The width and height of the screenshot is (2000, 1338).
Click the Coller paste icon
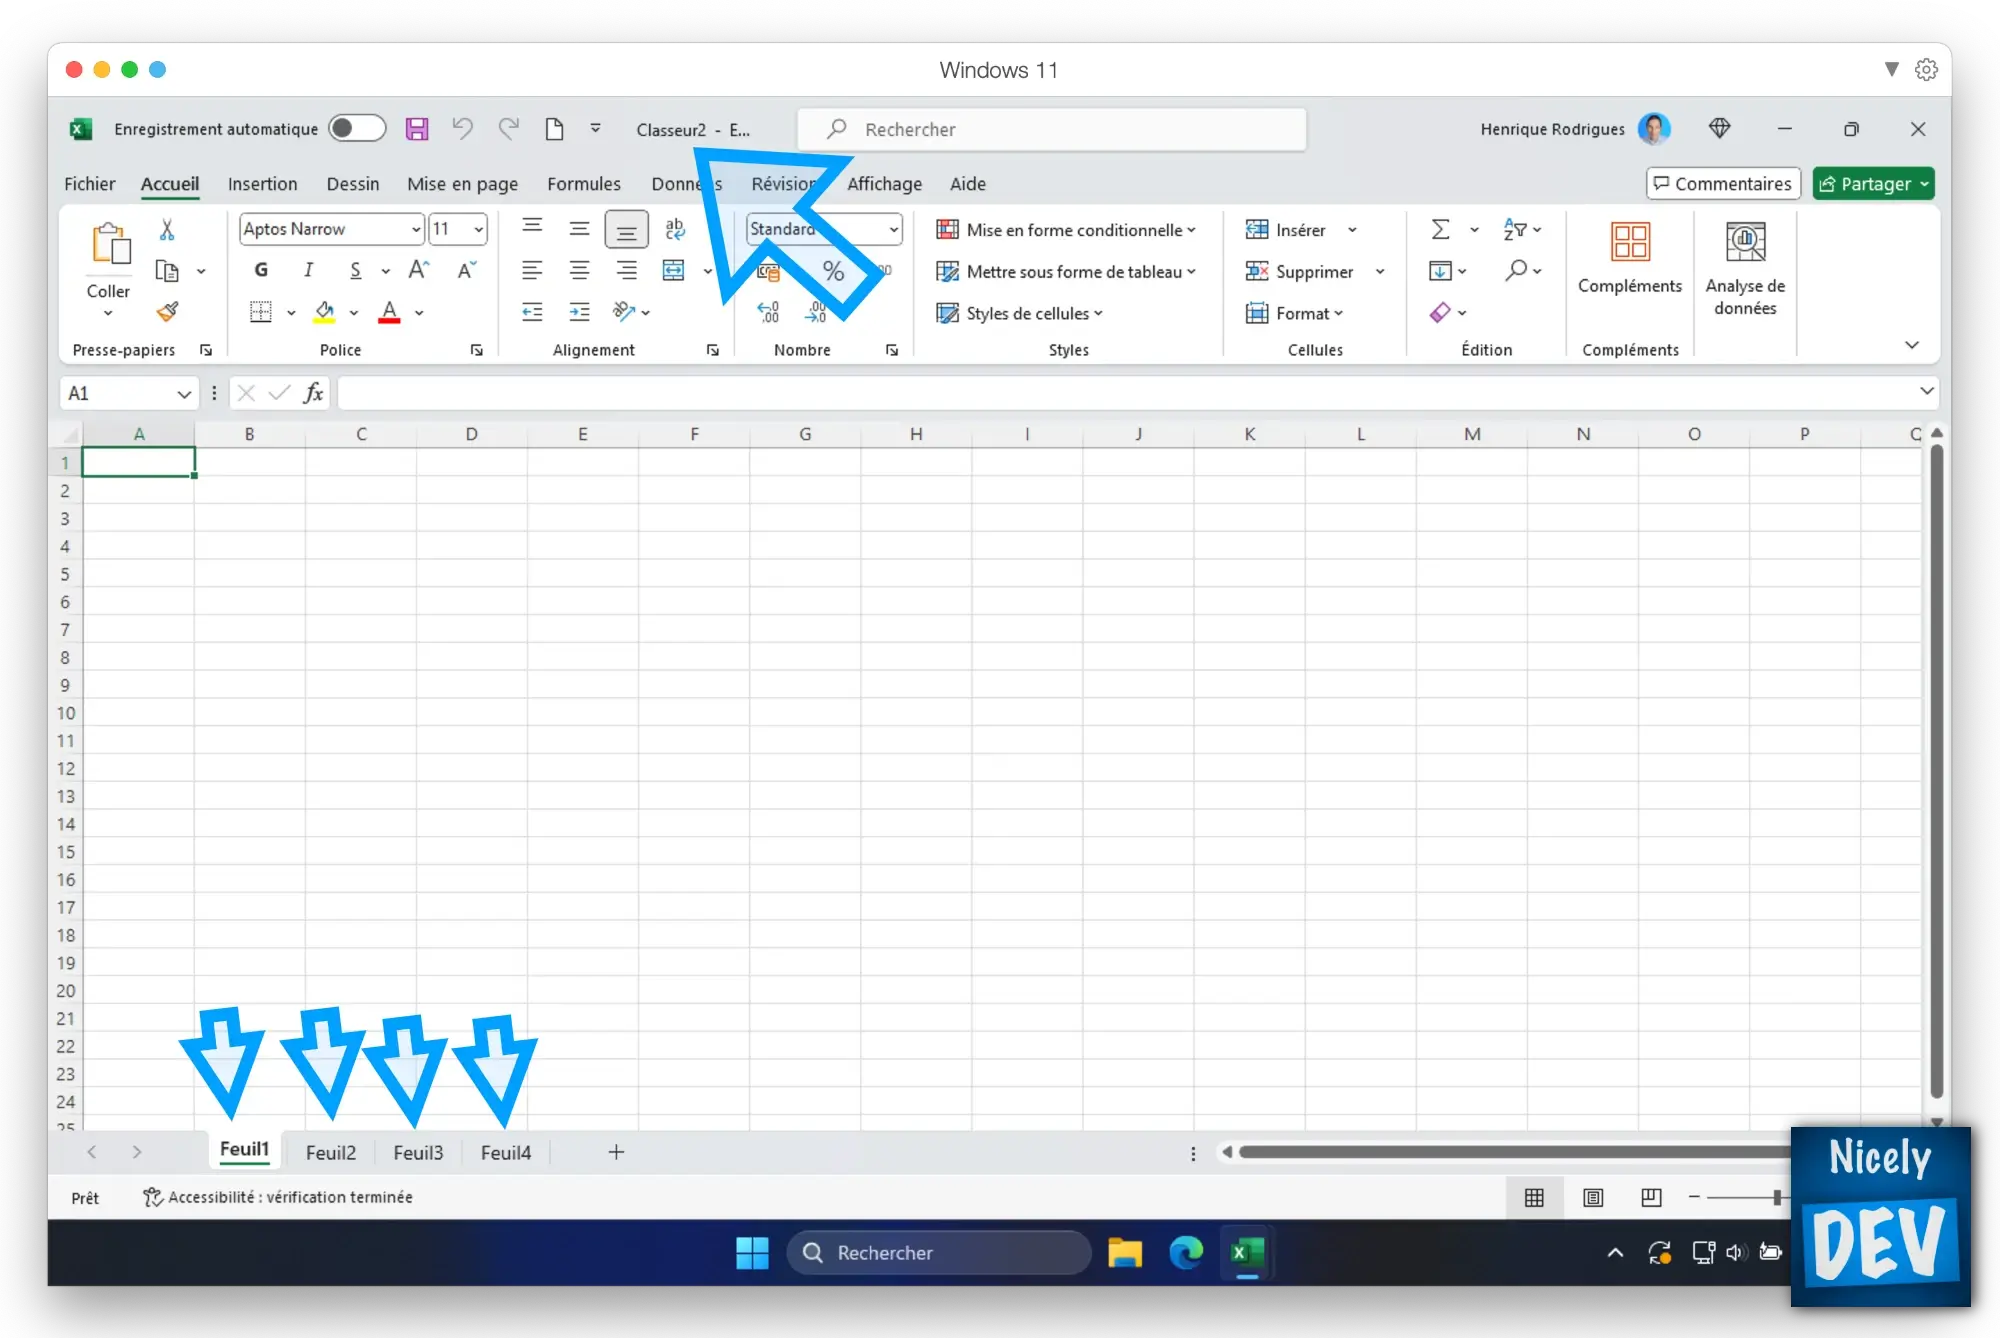coord(110,244)
